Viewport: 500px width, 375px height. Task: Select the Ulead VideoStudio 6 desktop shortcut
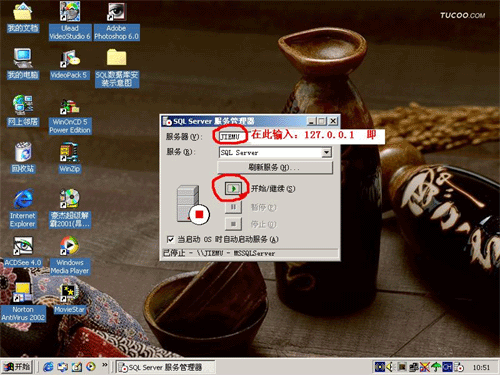[x=70, y=21]
